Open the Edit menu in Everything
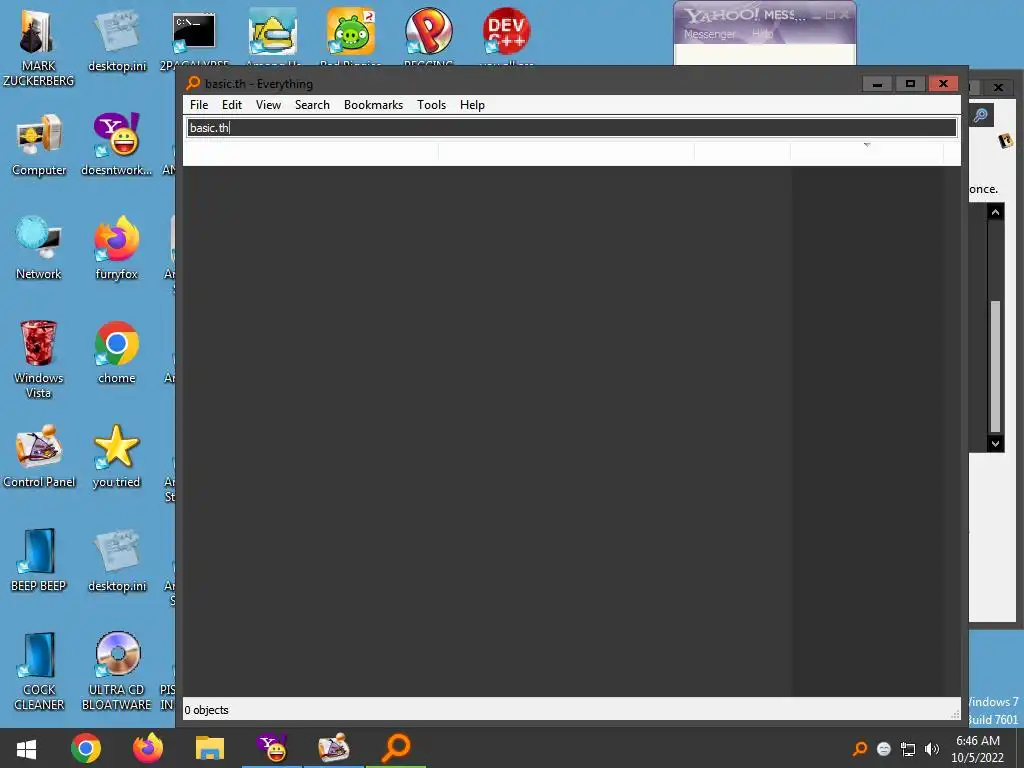This screenshot has width=1024, height=768. click(232, 105)
